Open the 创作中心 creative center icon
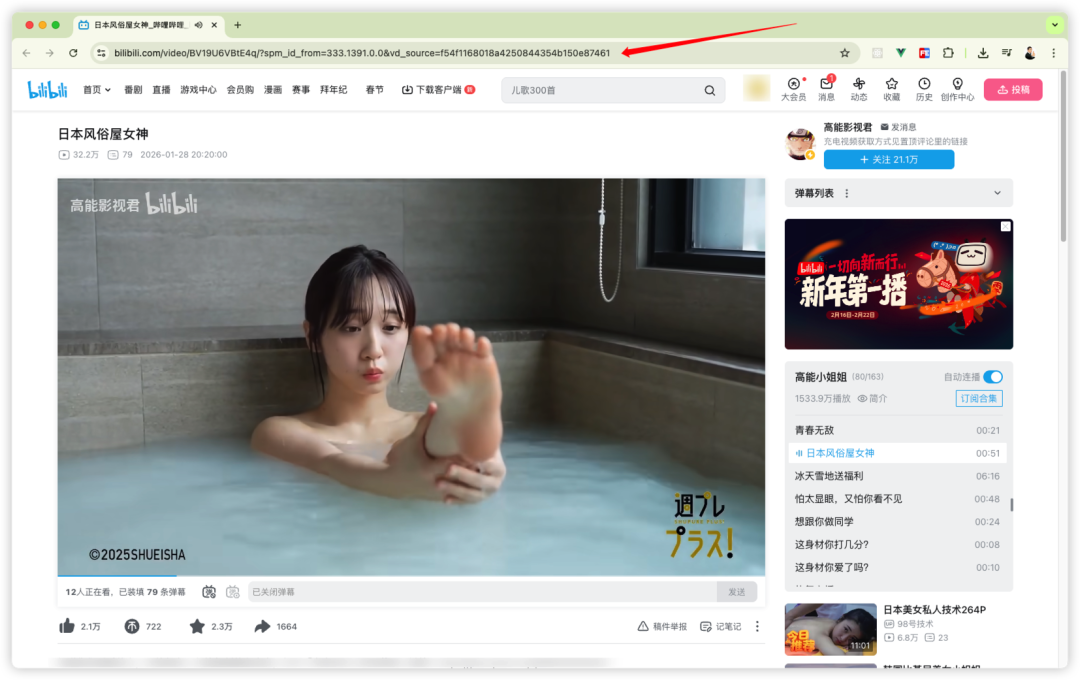This screenshot has height=680, width=1080. pos(957,89)
